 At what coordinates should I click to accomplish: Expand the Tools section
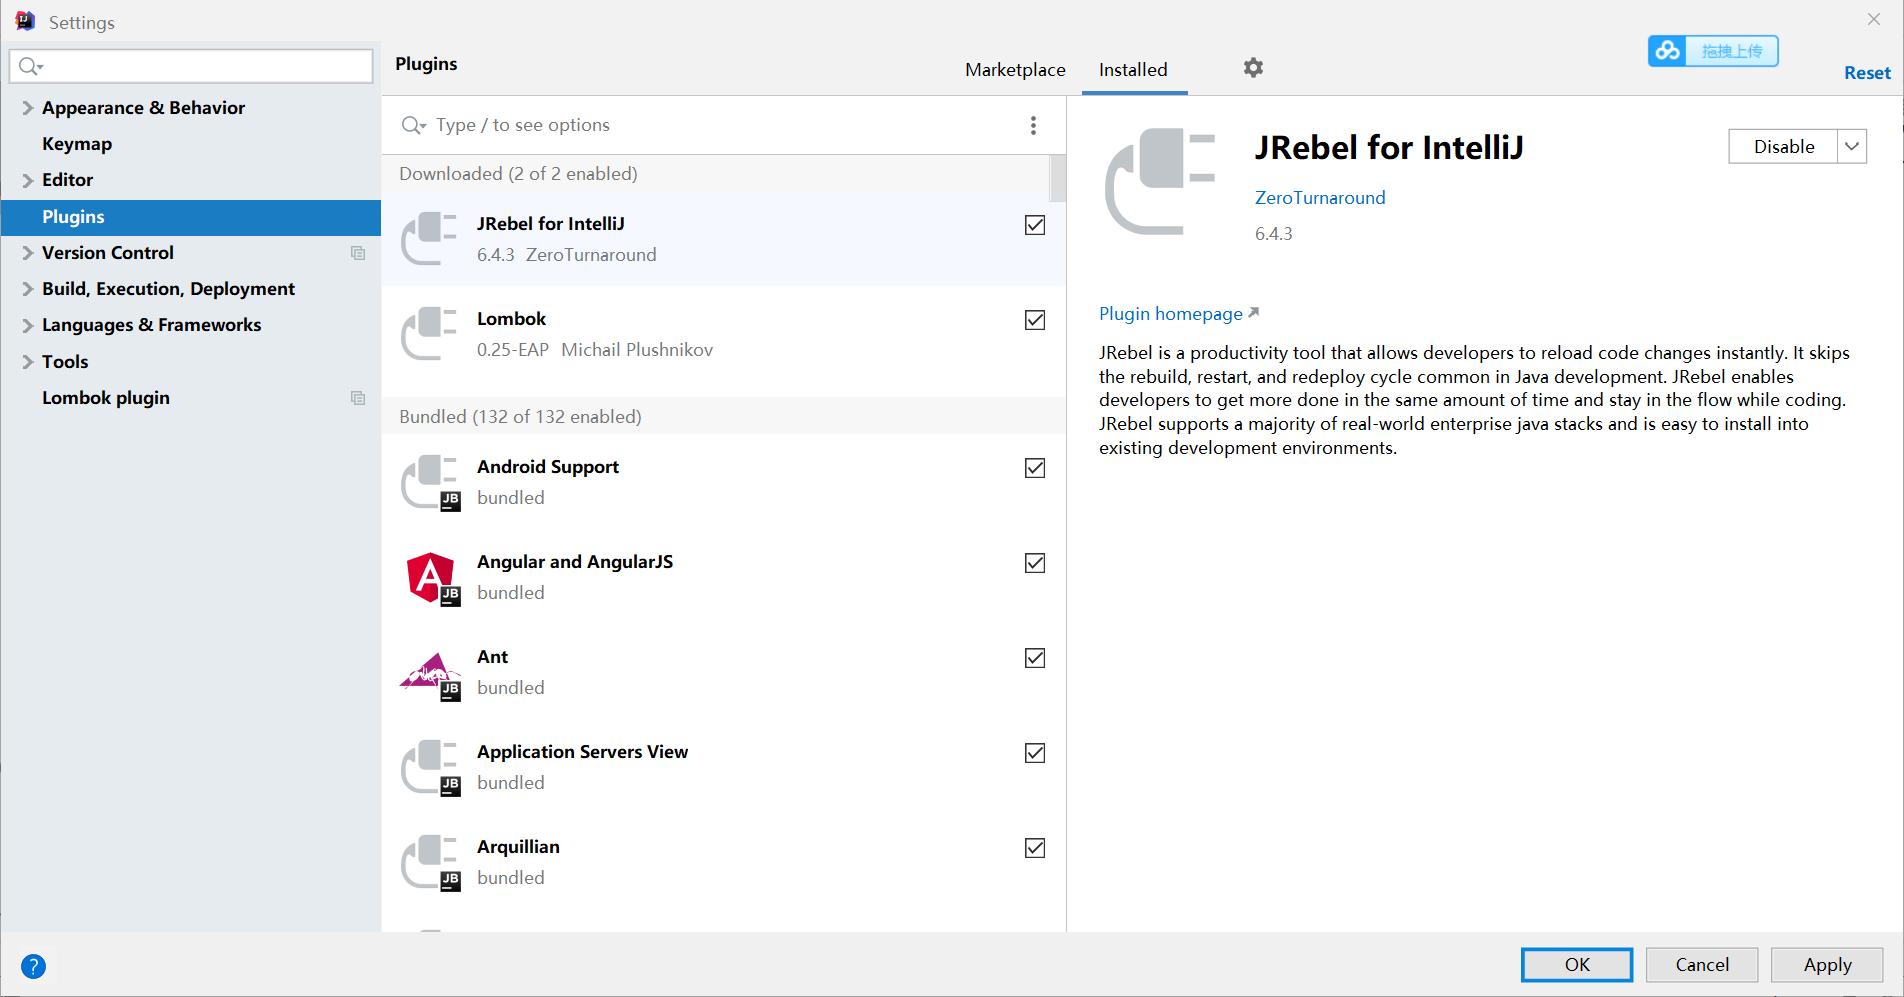pyautogui.click(x=27, y=362)
